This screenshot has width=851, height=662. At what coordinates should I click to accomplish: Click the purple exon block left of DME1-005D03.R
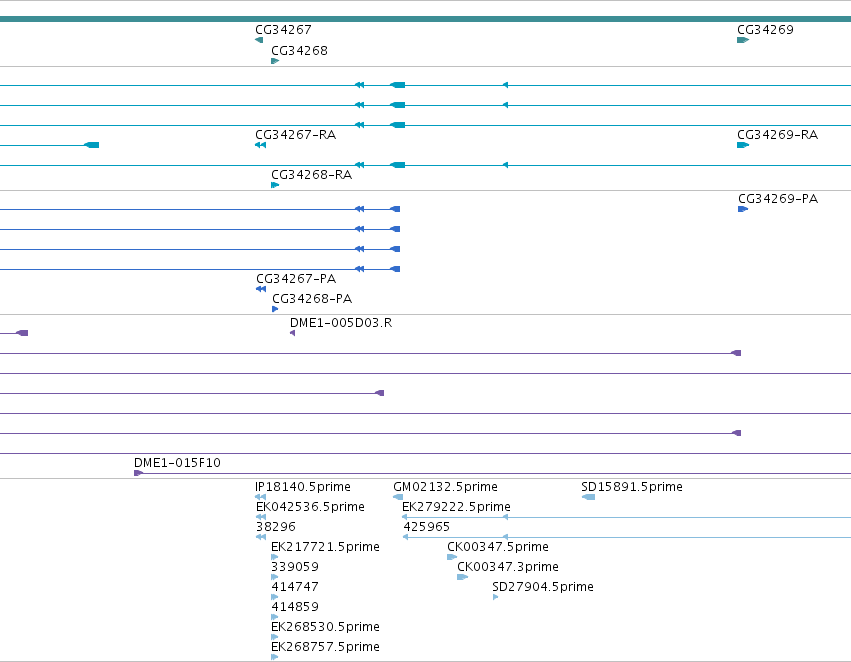tap(22, 333)
